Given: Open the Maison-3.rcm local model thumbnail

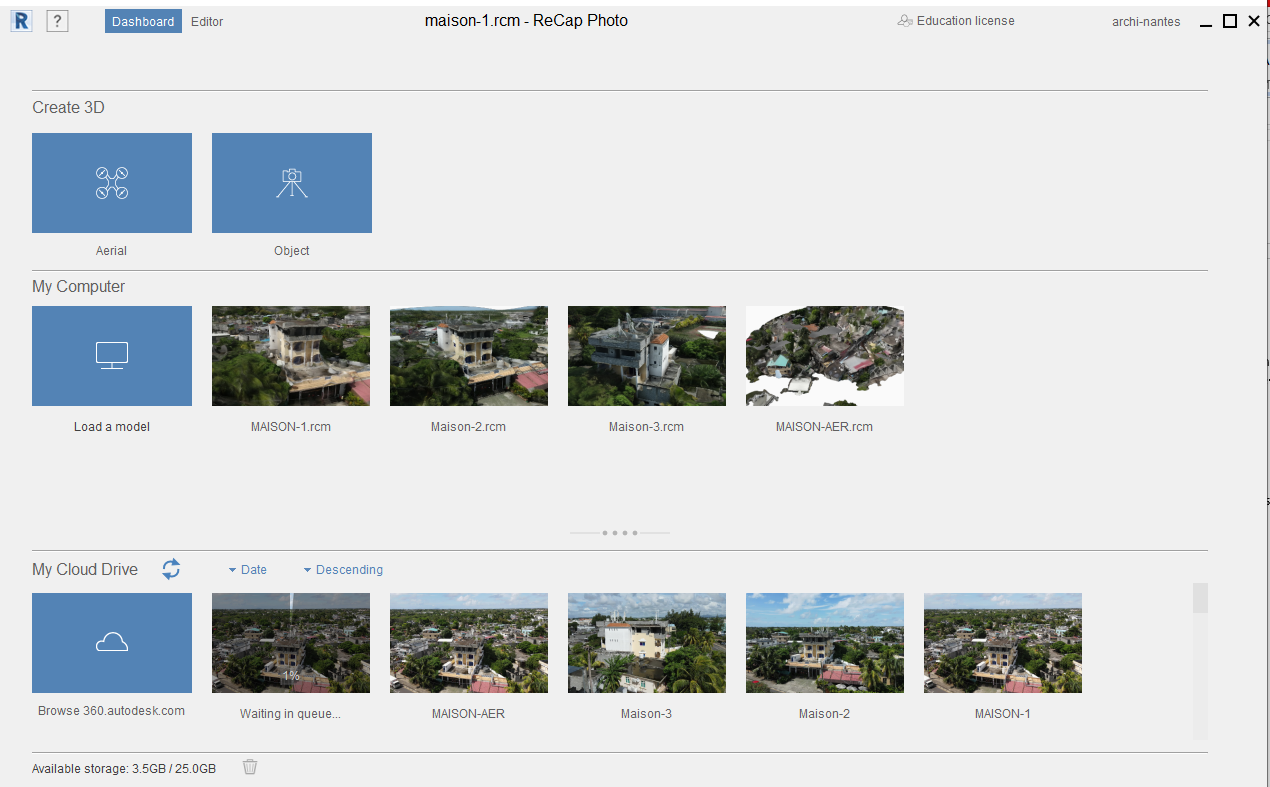Looking at the screenshot, I should (x=647, y=356).
